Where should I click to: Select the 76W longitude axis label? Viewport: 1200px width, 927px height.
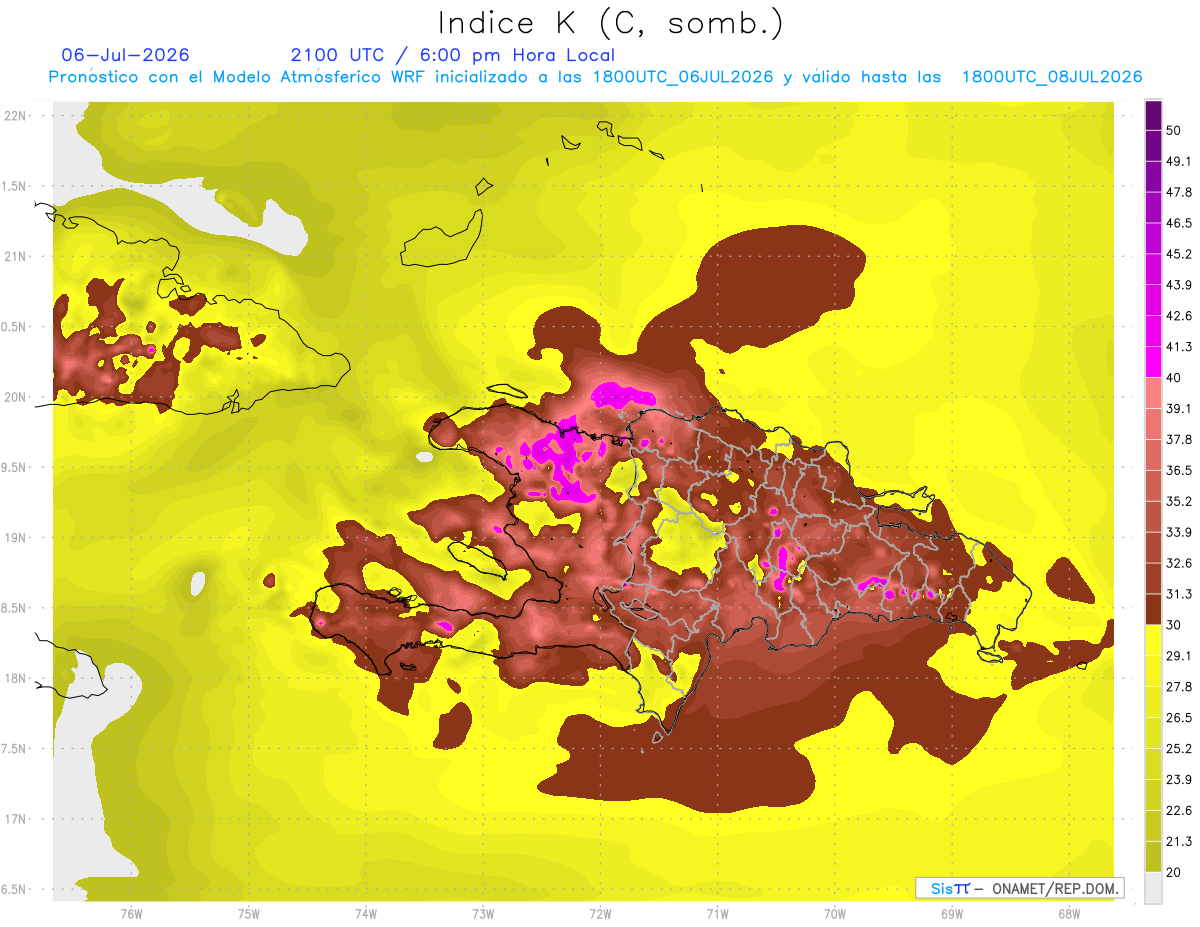[131, 913]
